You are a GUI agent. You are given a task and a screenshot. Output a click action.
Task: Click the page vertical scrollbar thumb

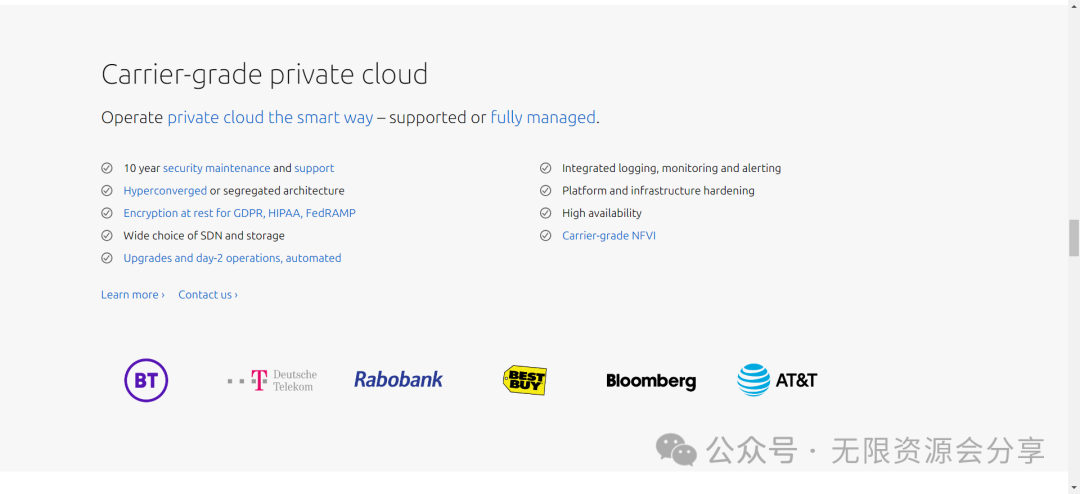[x=1073, y=238]
